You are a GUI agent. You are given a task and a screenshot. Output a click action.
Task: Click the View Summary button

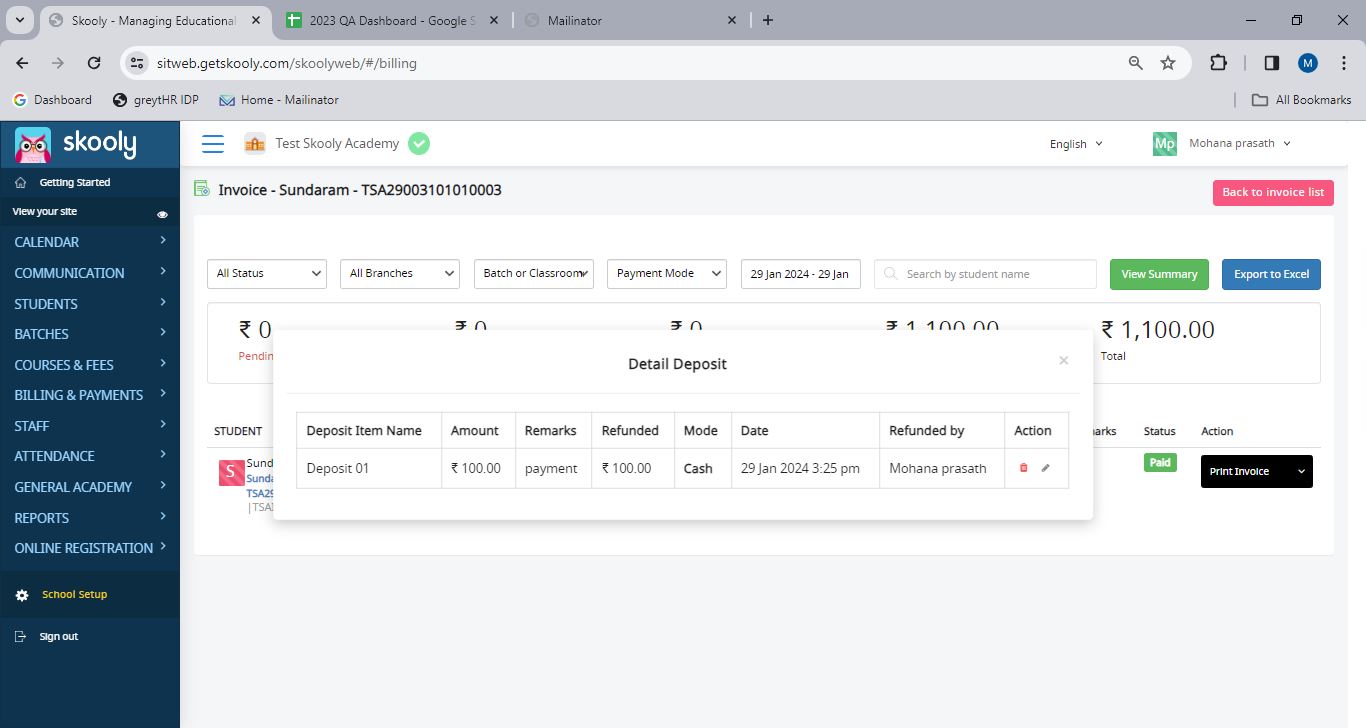pos(1159,274)
